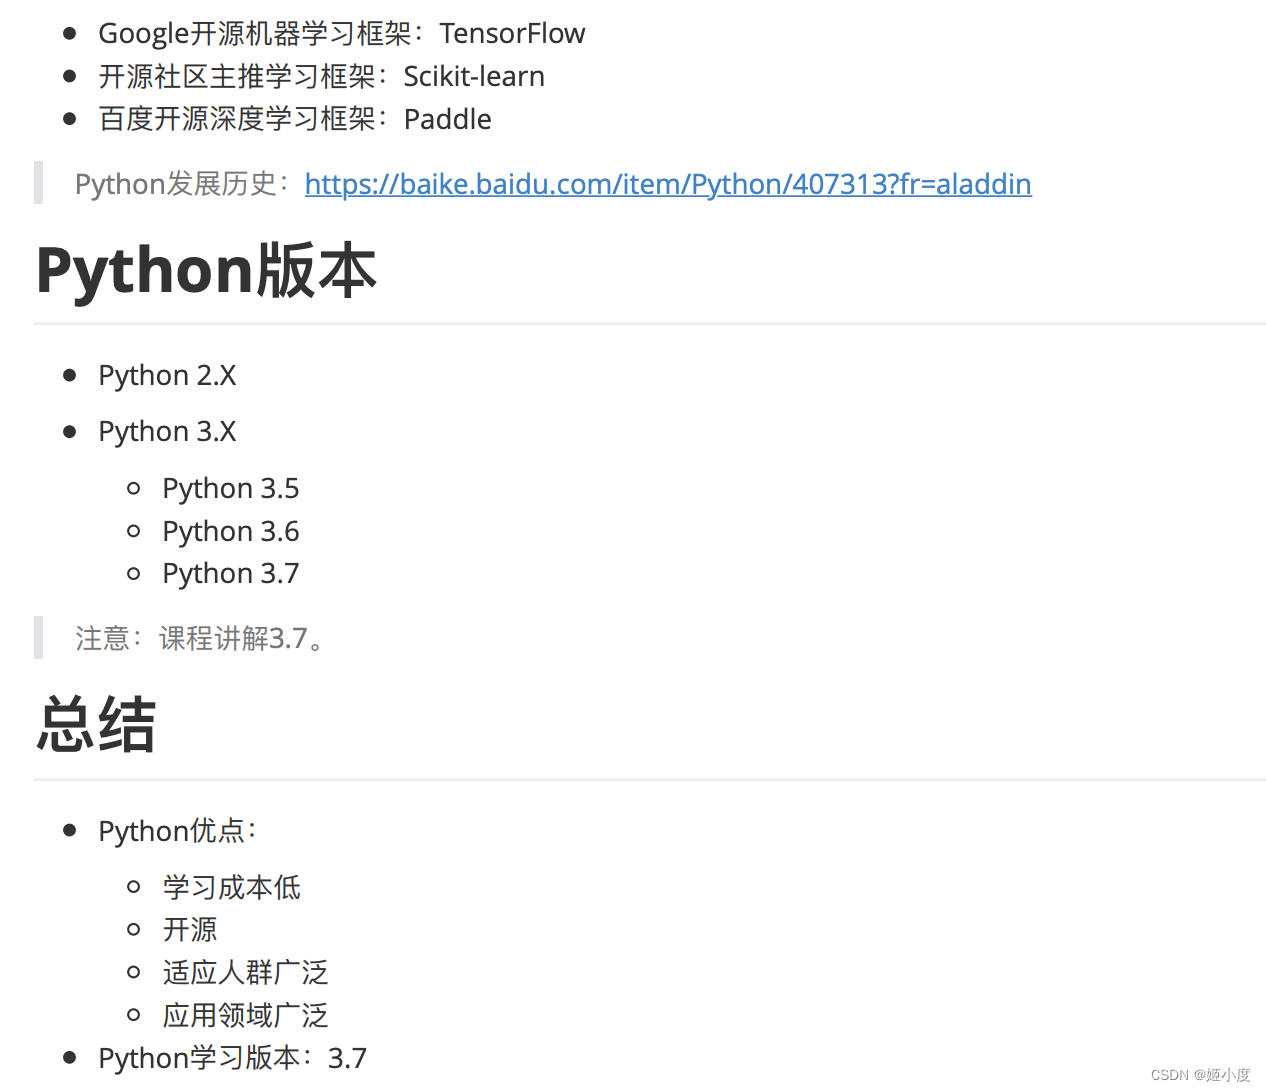Select the Python 3.X bullet item
This screenshot has width=1266, height=1092.
point(167,431)
